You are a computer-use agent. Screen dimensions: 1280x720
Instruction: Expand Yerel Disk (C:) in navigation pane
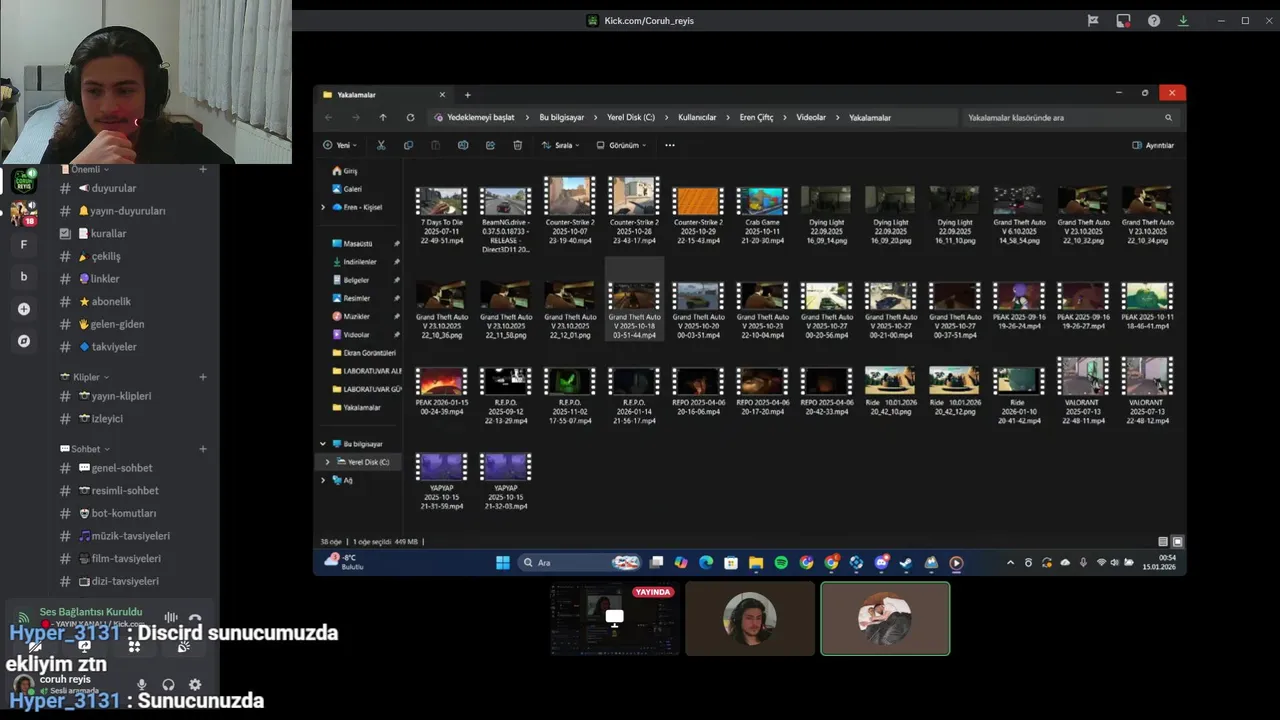pos(327,462)
